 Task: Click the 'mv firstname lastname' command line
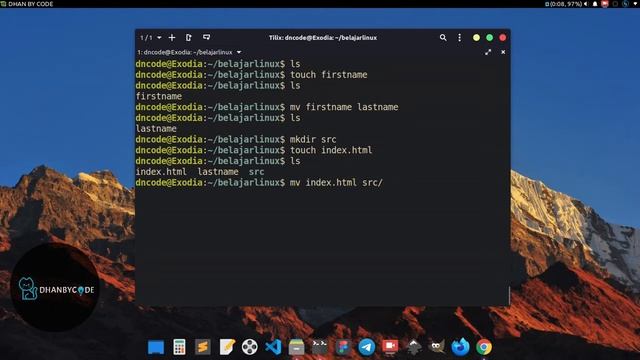click(267, 107)
